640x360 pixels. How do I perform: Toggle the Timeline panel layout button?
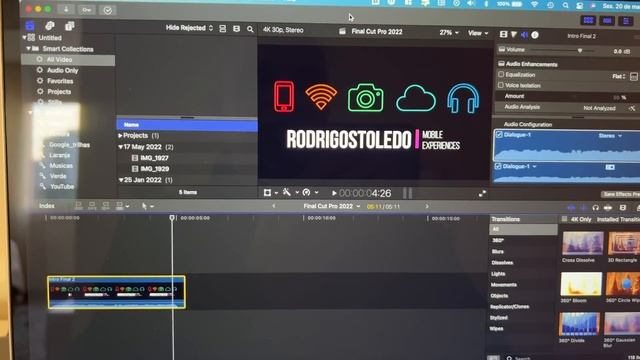(x=607, y=20)
